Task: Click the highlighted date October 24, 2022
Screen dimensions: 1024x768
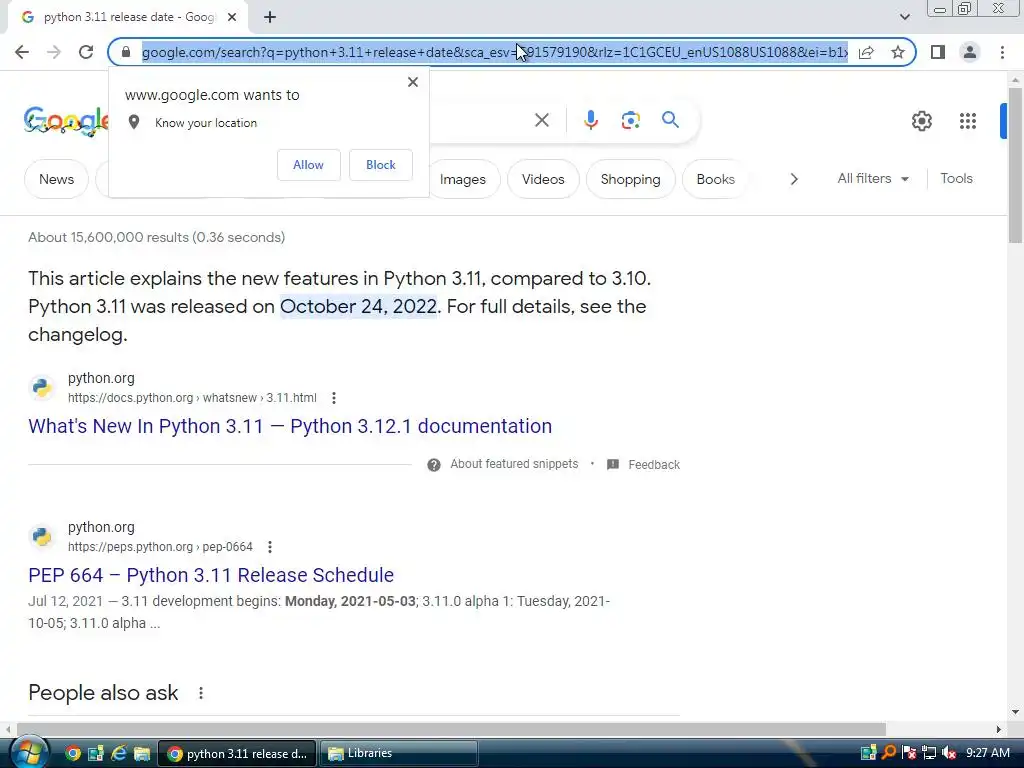Action: (359, 306)
